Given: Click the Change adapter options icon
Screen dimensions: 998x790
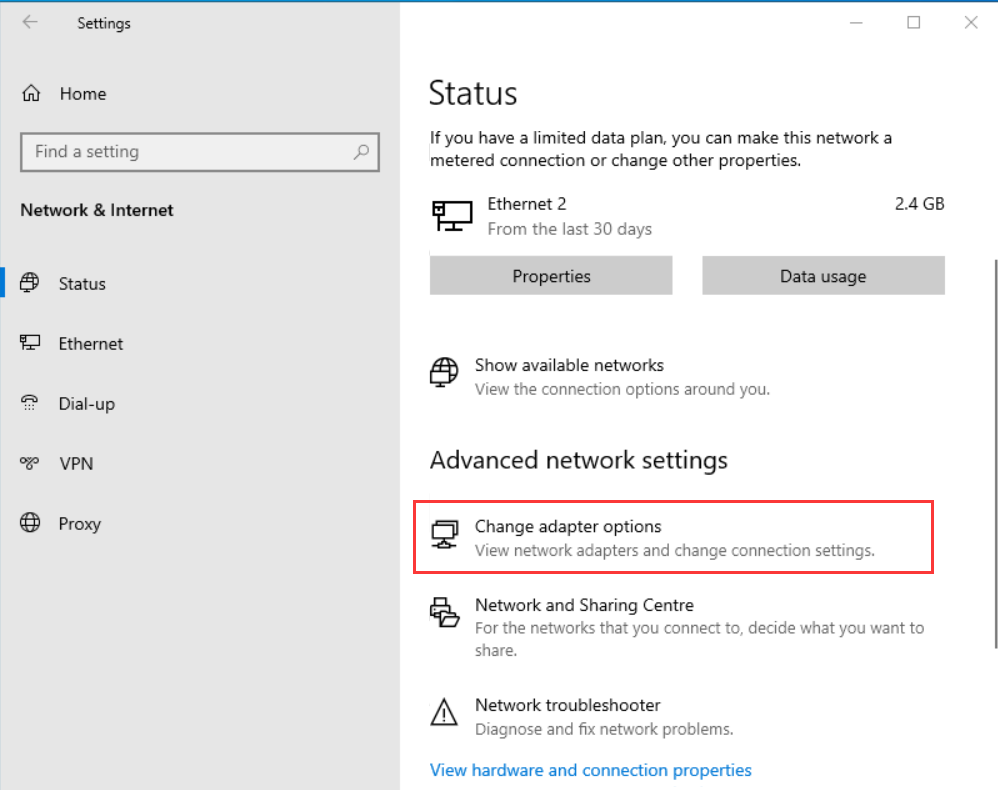Looking at the screenshot, I should 444,534.
